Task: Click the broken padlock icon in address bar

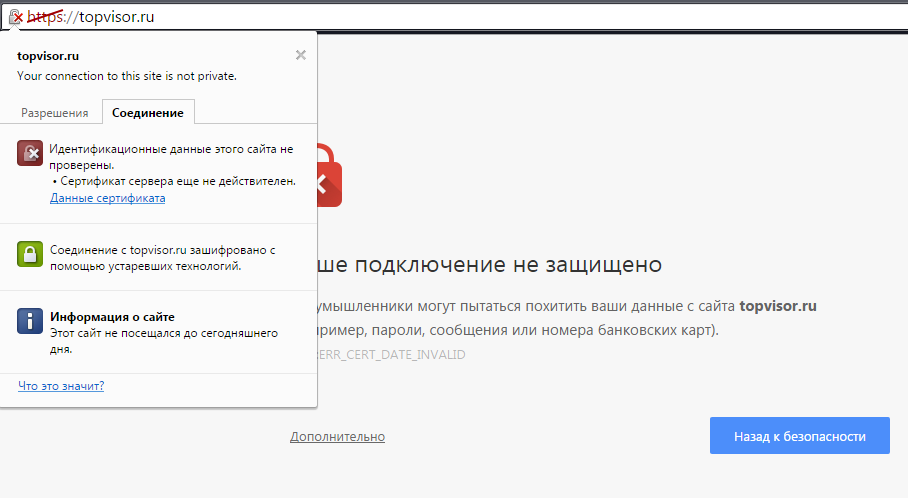Action: pos(16,17)
